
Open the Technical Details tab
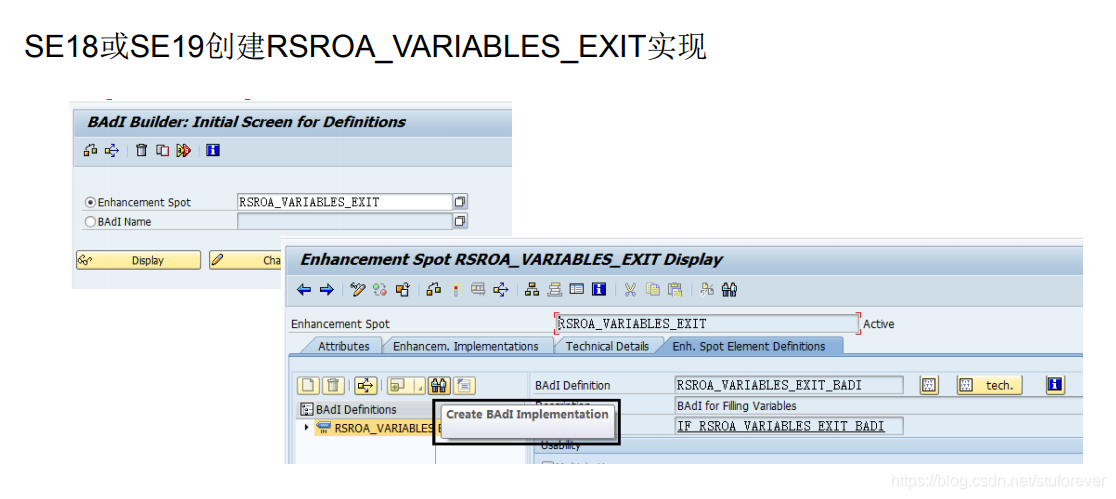[x=607, y=346]
